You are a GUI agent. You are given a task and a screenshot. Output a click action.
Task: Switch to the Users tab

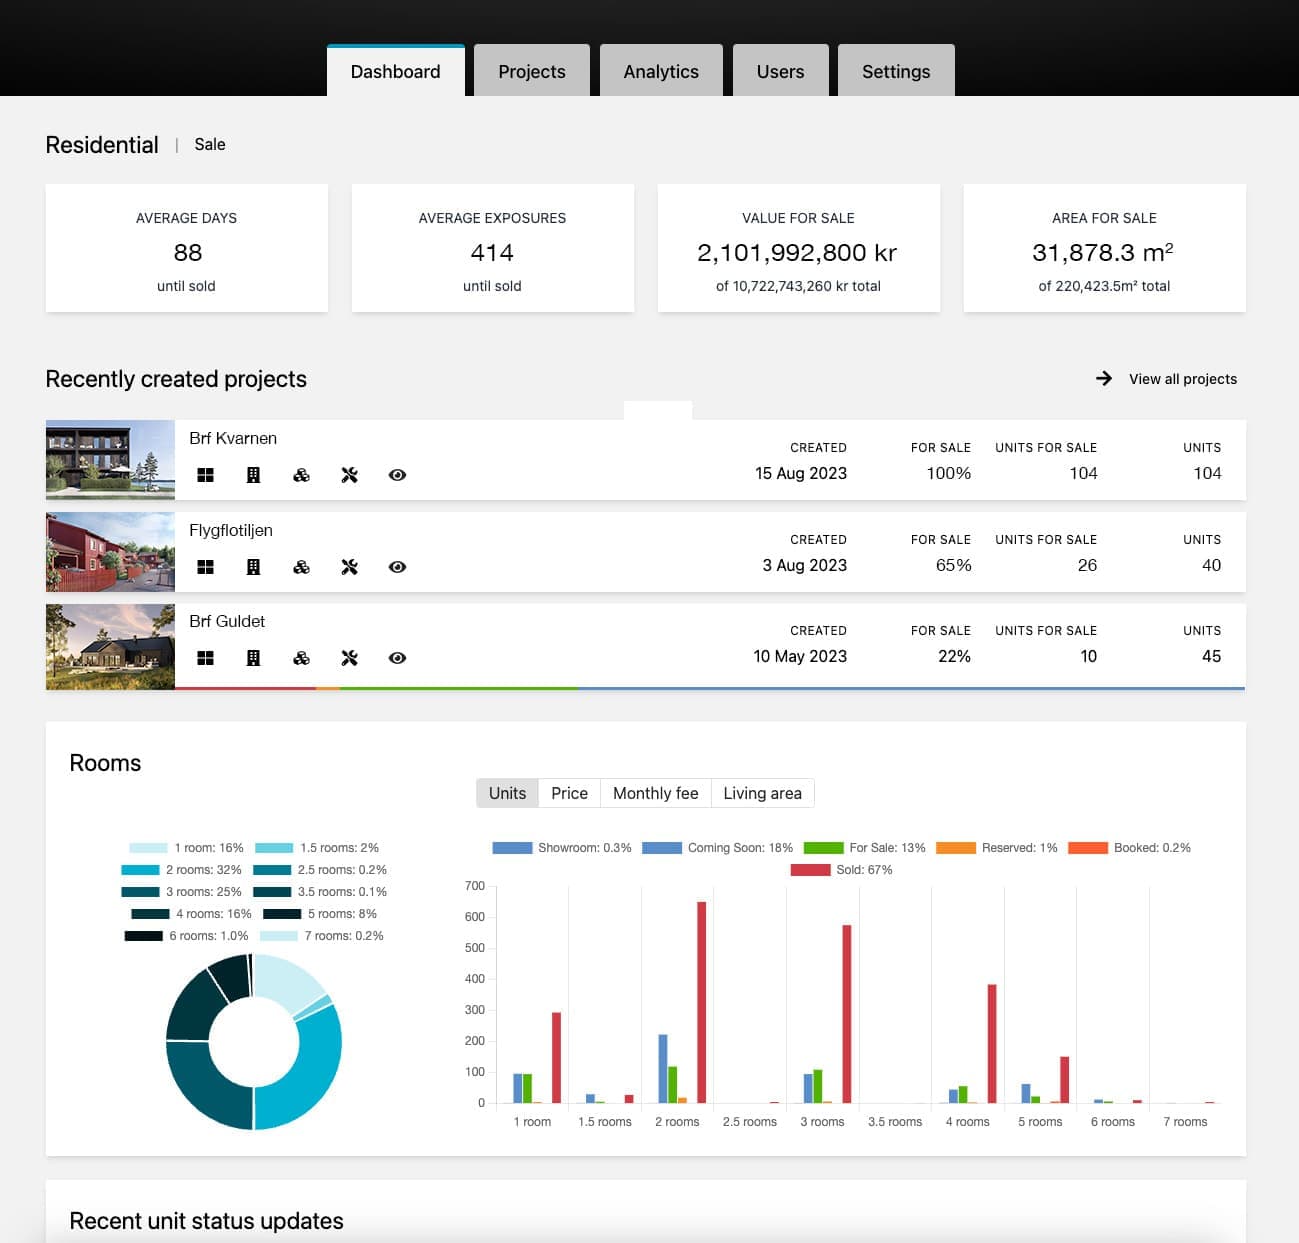tap(780, 71)
